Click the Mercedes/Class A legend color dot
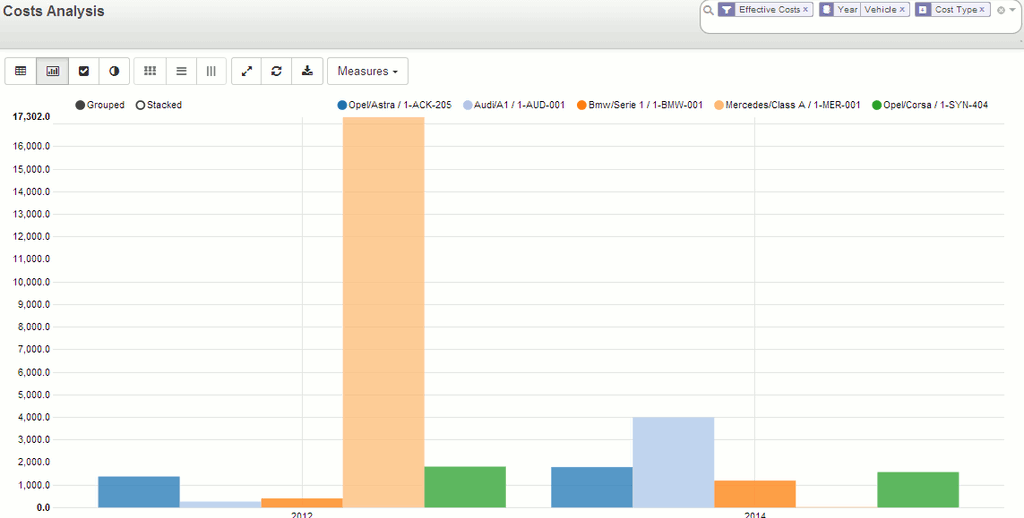The height and width of the screenshot is (518, 1024). (x=719, y=105)
